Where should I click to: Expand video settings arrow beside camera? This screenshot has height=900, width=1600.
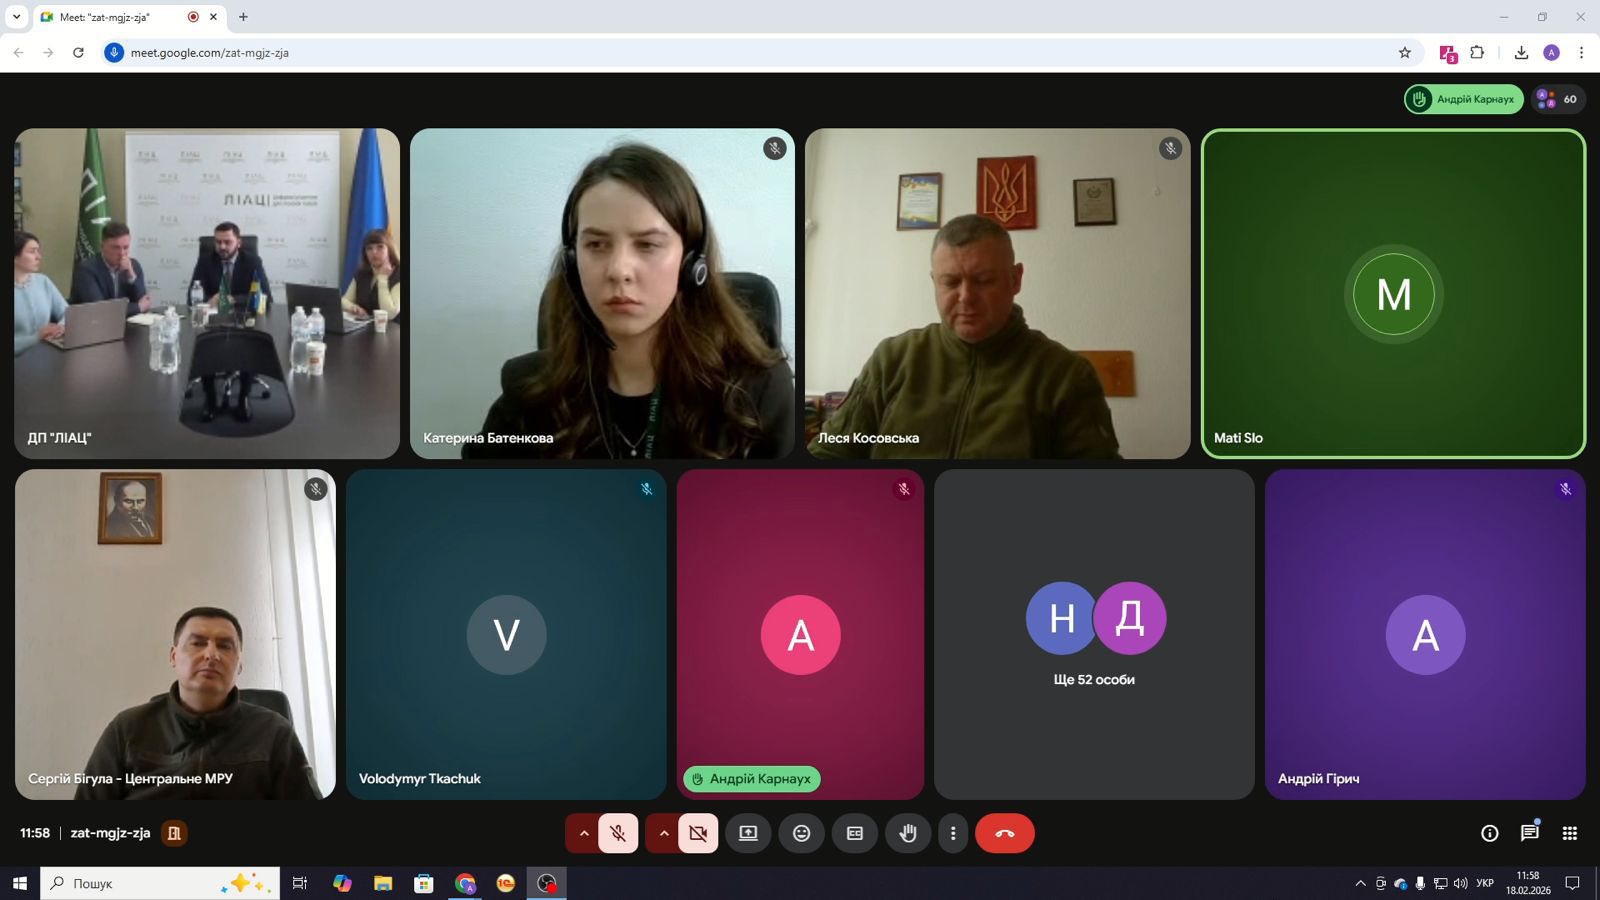click(x=663, y=833)
